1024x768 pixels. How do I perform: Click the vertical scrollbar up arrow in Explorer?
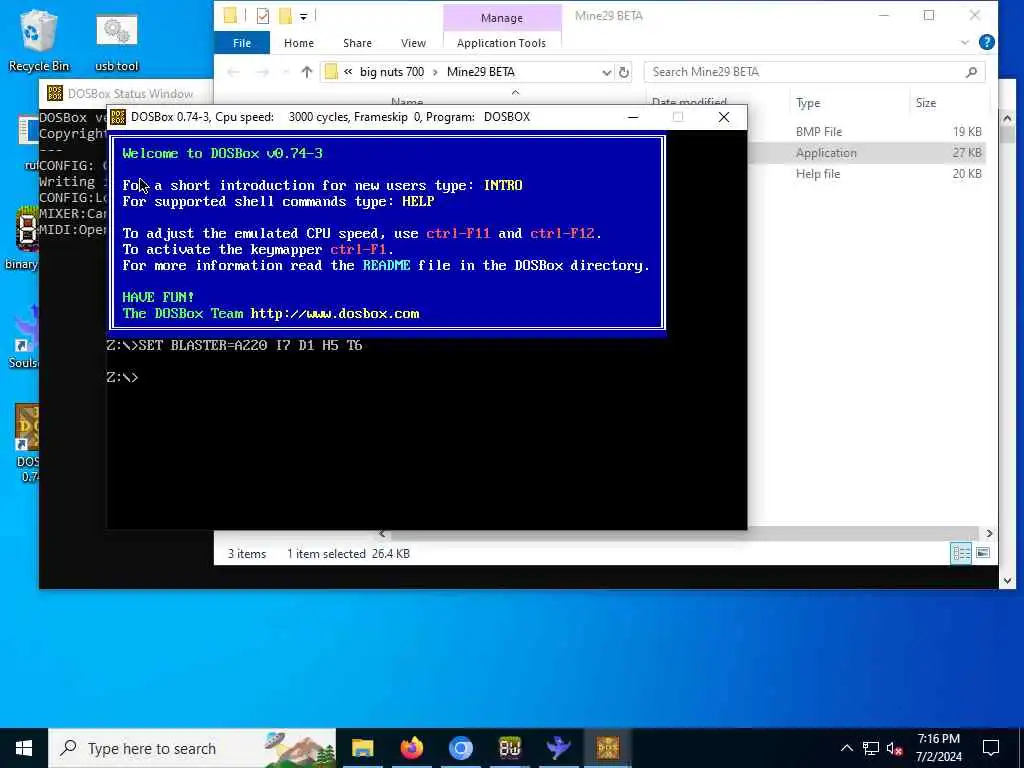(1006, 119)
